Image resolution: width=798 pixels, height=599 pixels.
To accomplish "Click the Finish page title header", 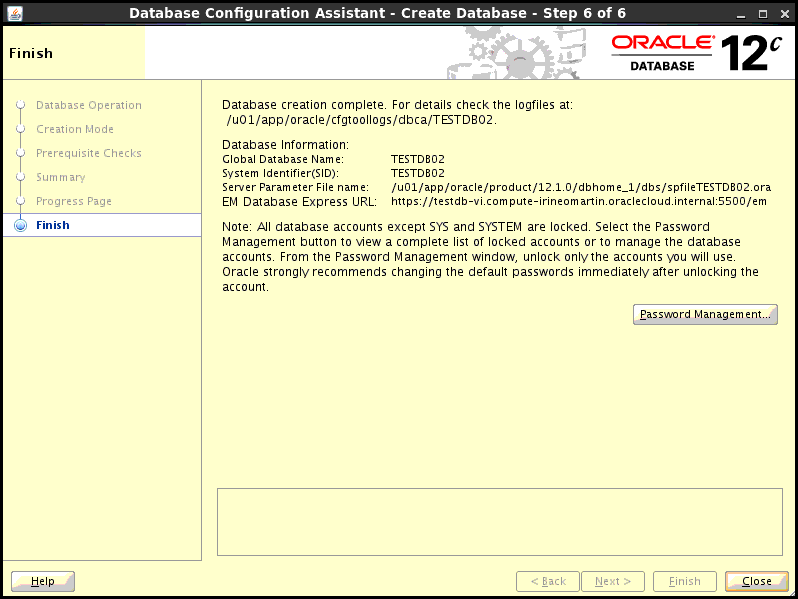I will 31,53.
